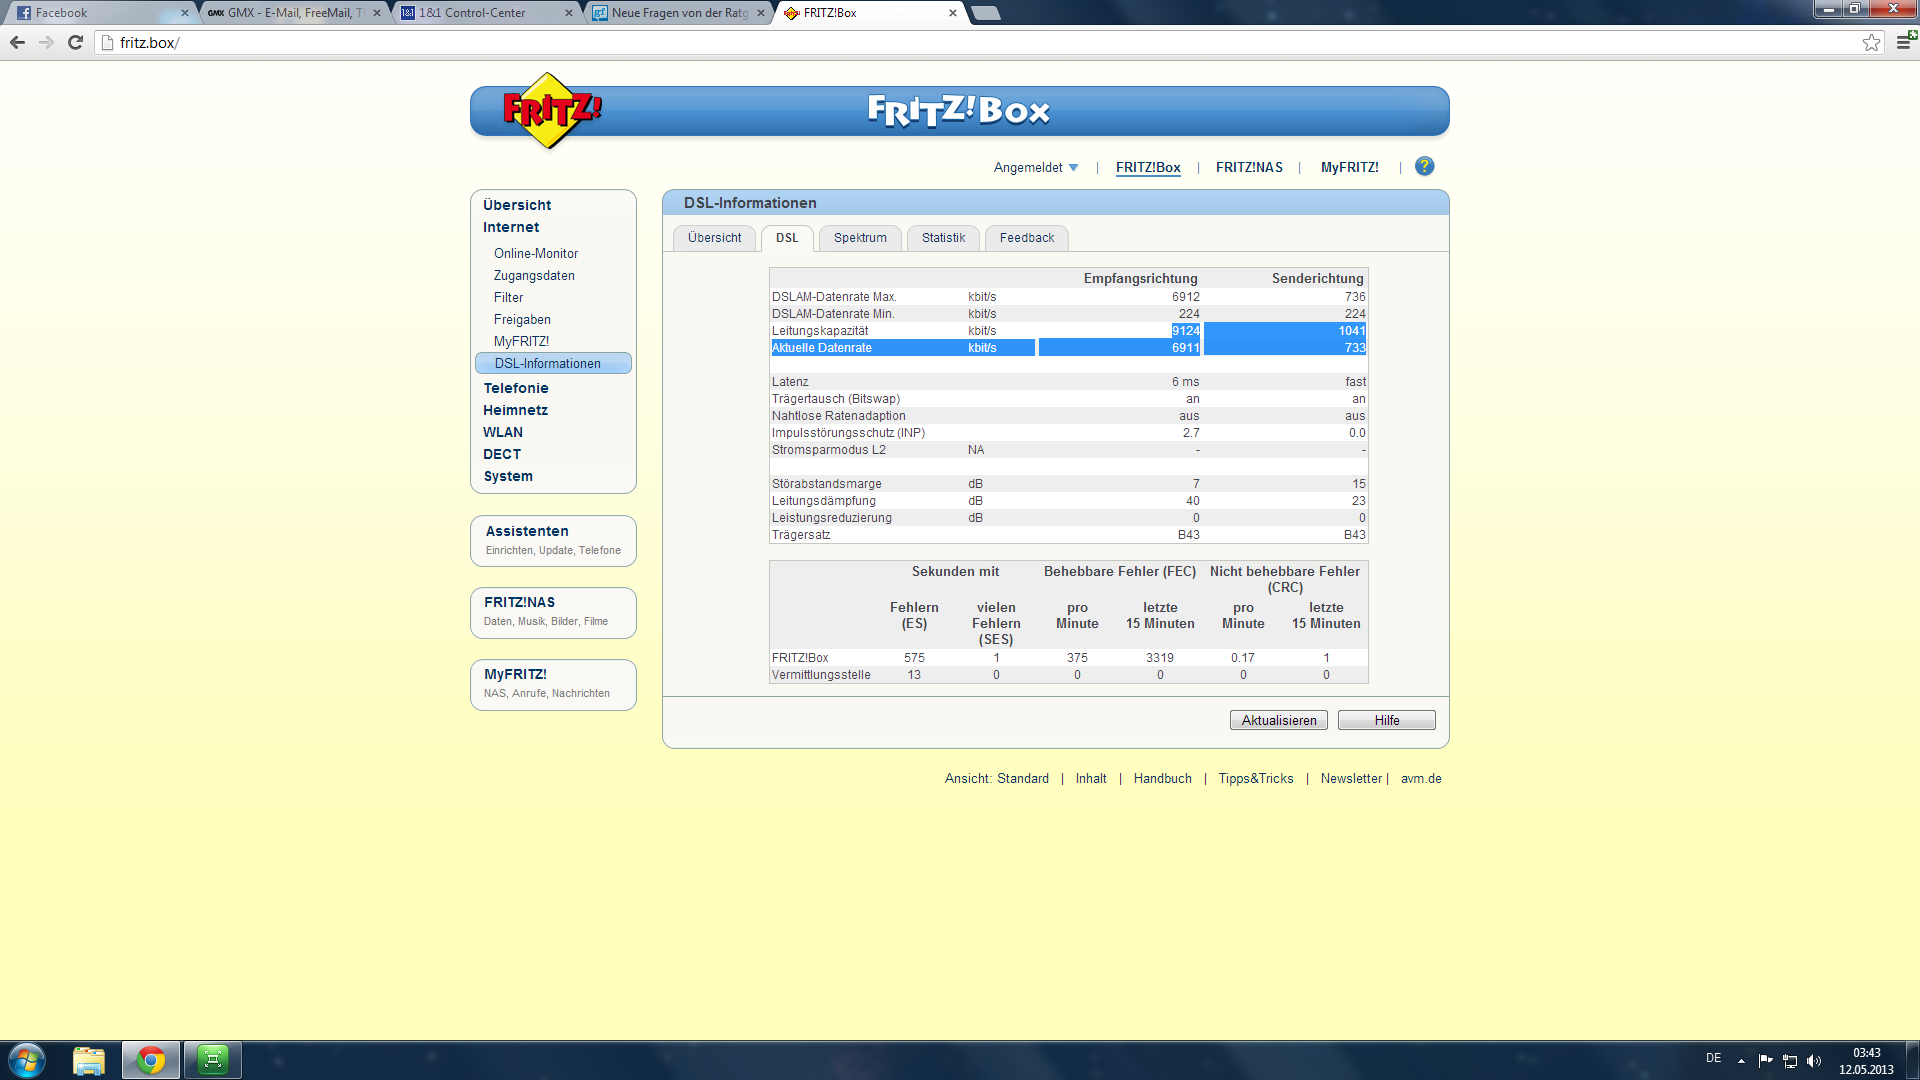Open a new browser tab
Image resolution: width=1920 pixels, height=1080 pixels.
[x=986, y=13]
